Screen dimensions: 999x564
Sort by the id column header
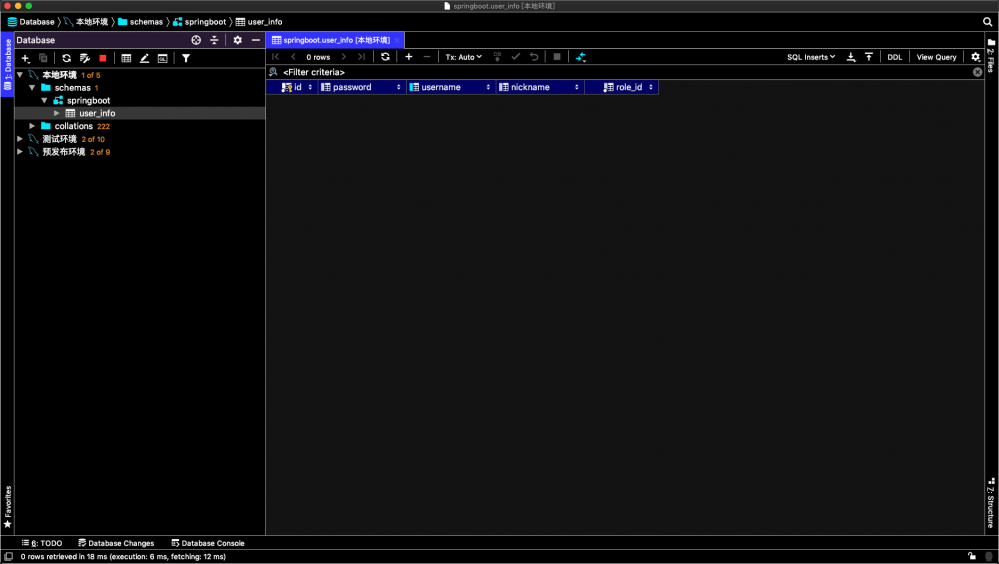tap(292, 87)
